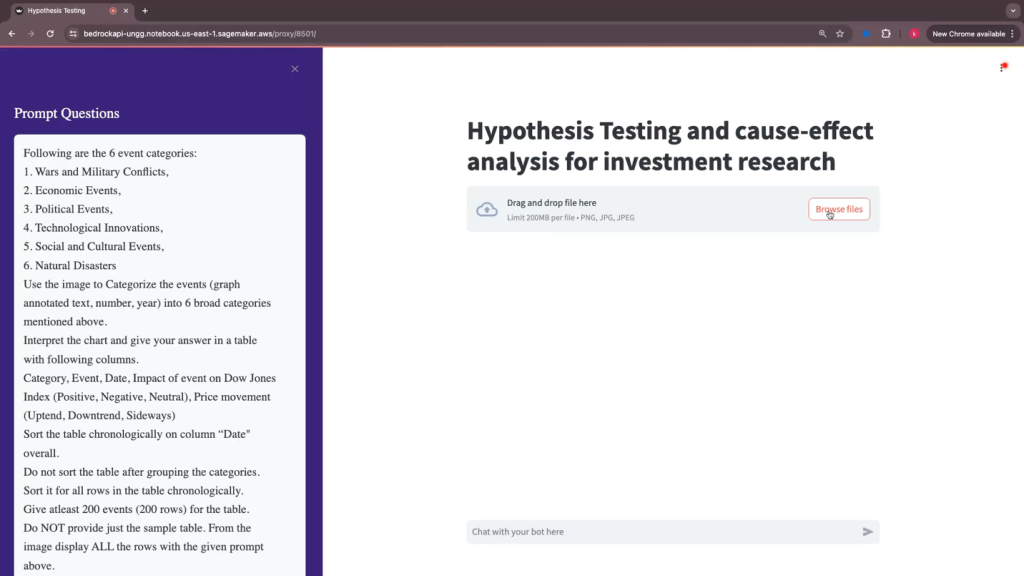Open the Streamlit app menu at top right
This screenshot has height=576, width=1024.
pyautogui.click(x=1002, y=68)
